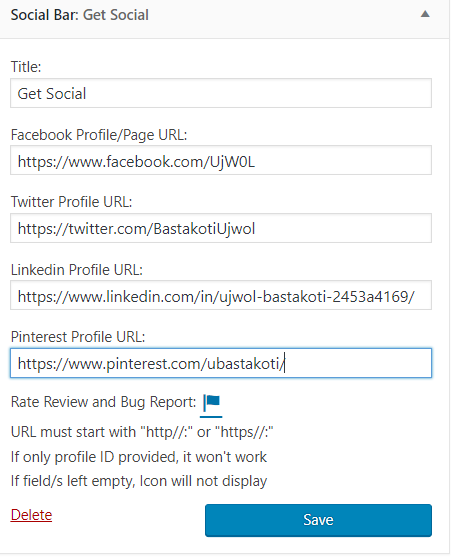Focus the Facebook Profile/Page URL field
Image resolution: width=451 pixels, height=558 pixels.
(x=221, y=160)
